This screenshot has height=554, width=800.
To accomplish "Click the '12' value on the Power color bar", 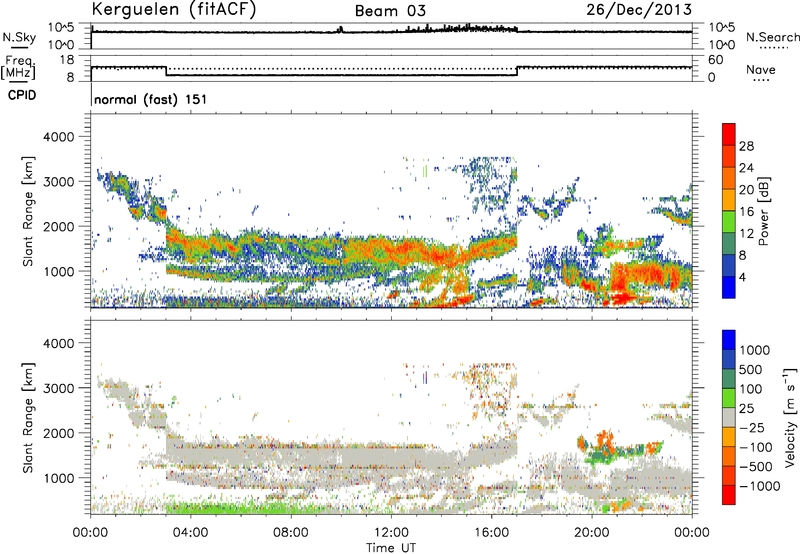I will pyautogui.click(x=746, y=234).
